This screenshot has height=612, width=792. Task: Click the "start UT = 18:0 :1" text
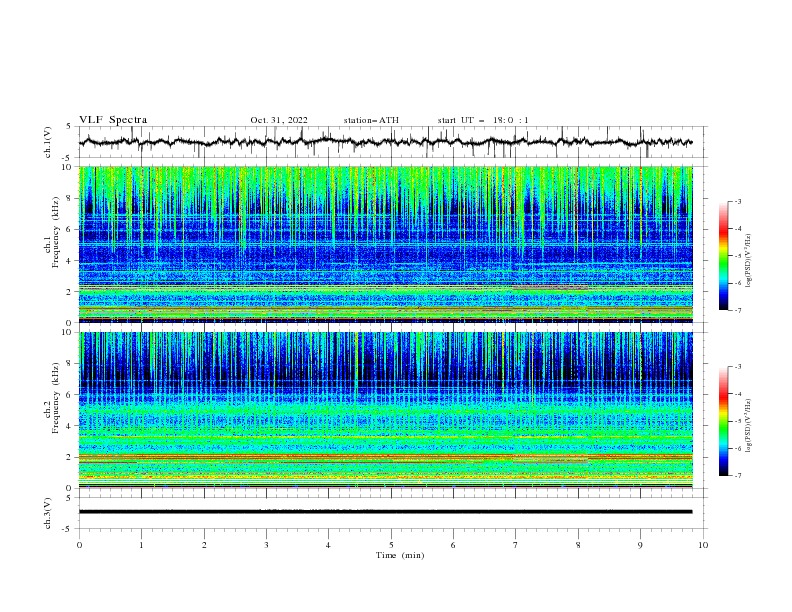tap(483, 120)
